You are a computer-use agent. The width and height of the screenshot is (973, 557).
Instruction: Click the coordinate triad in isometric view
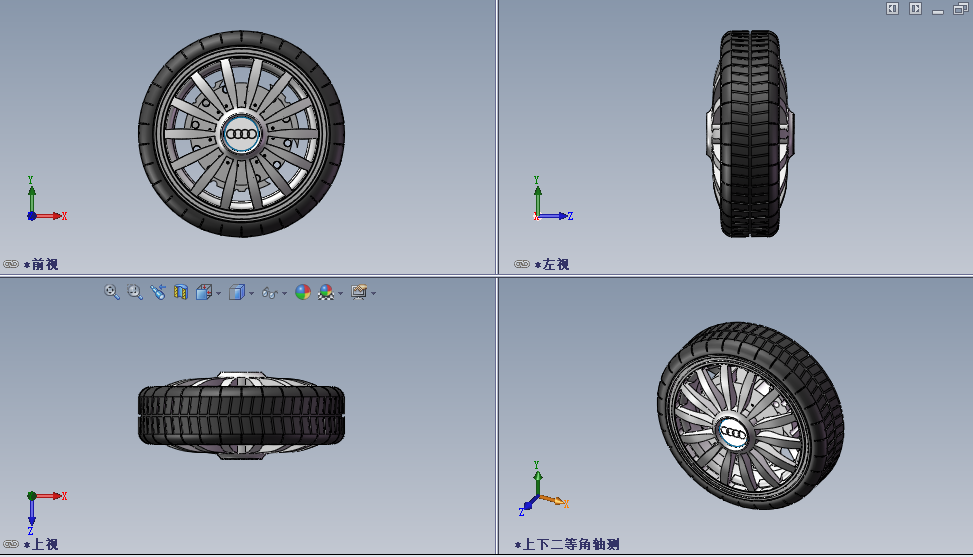pyautogui.click(x=544, y=489)
